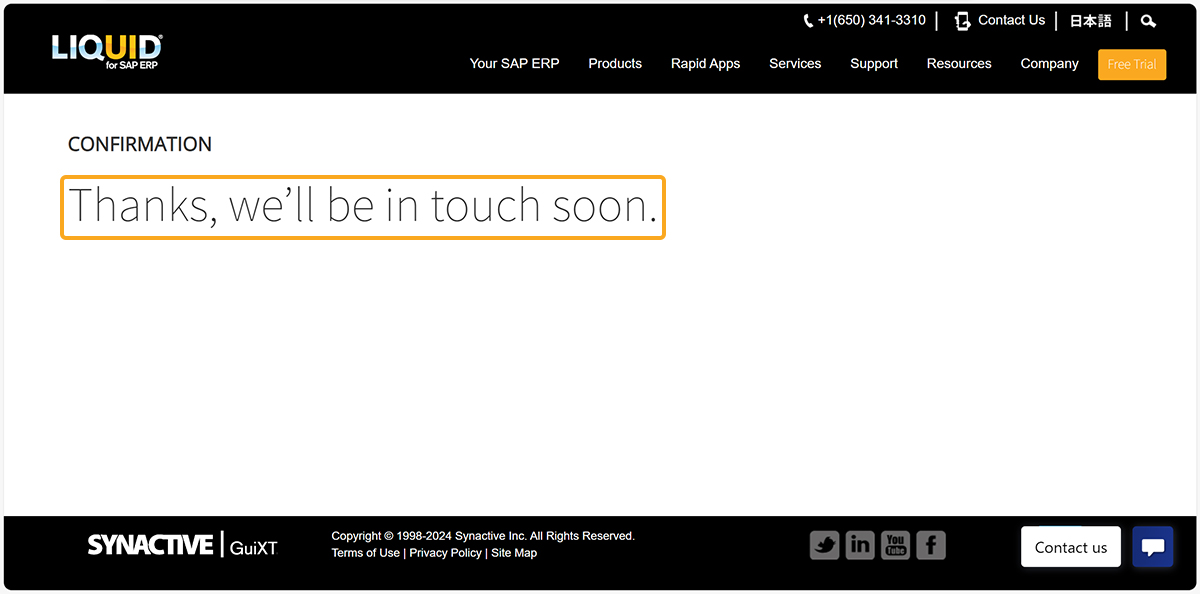Switch to Japanese language (日本語)
The height and width of the screenshot is (594, 1200).
pos(1090,21)
